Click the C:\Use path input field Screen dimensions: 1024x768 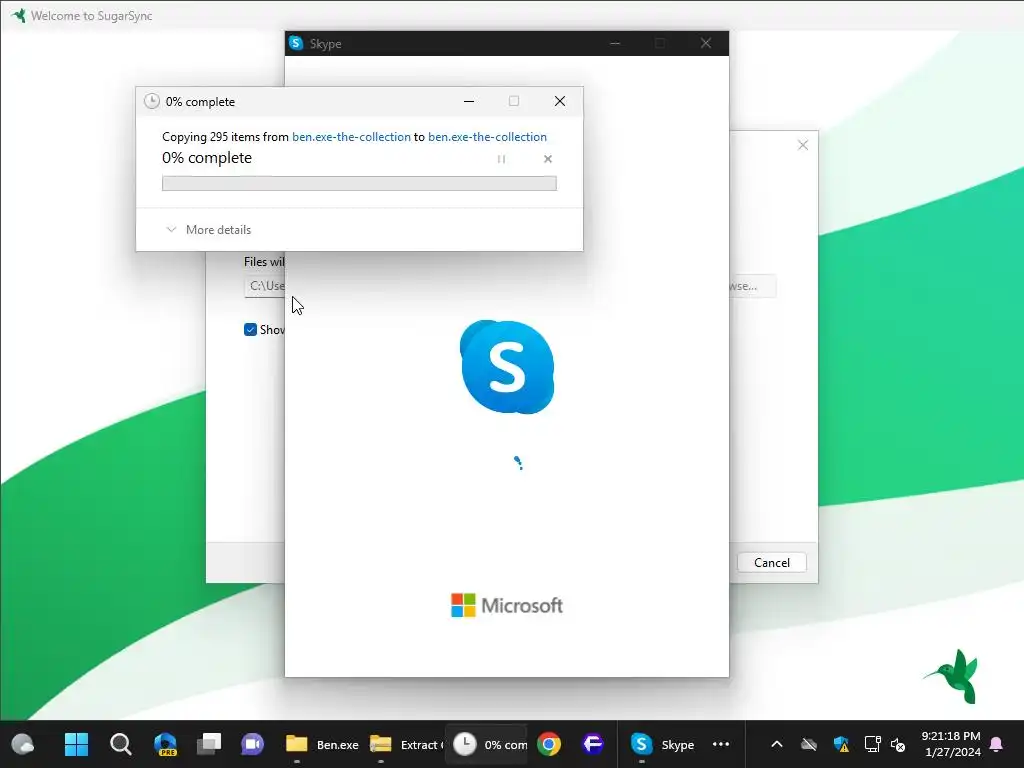coord(264,286)
